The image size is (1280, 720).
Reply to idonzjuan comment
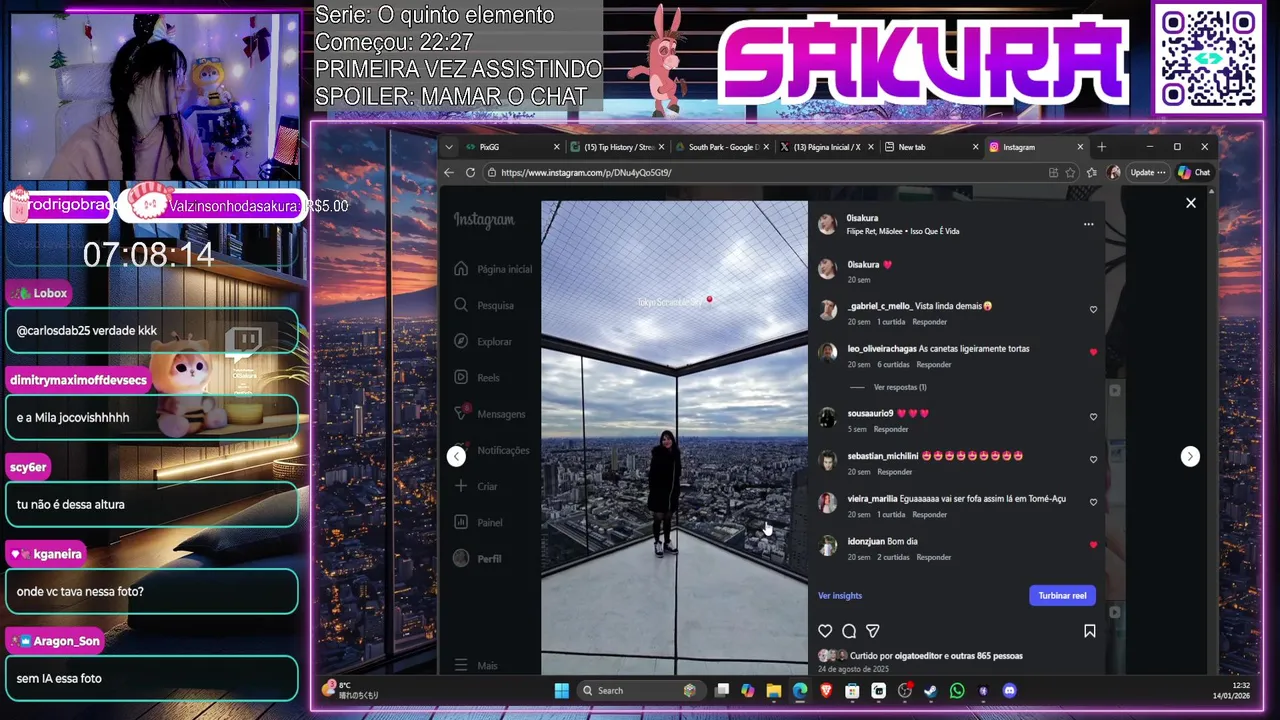tap(934, 557)
